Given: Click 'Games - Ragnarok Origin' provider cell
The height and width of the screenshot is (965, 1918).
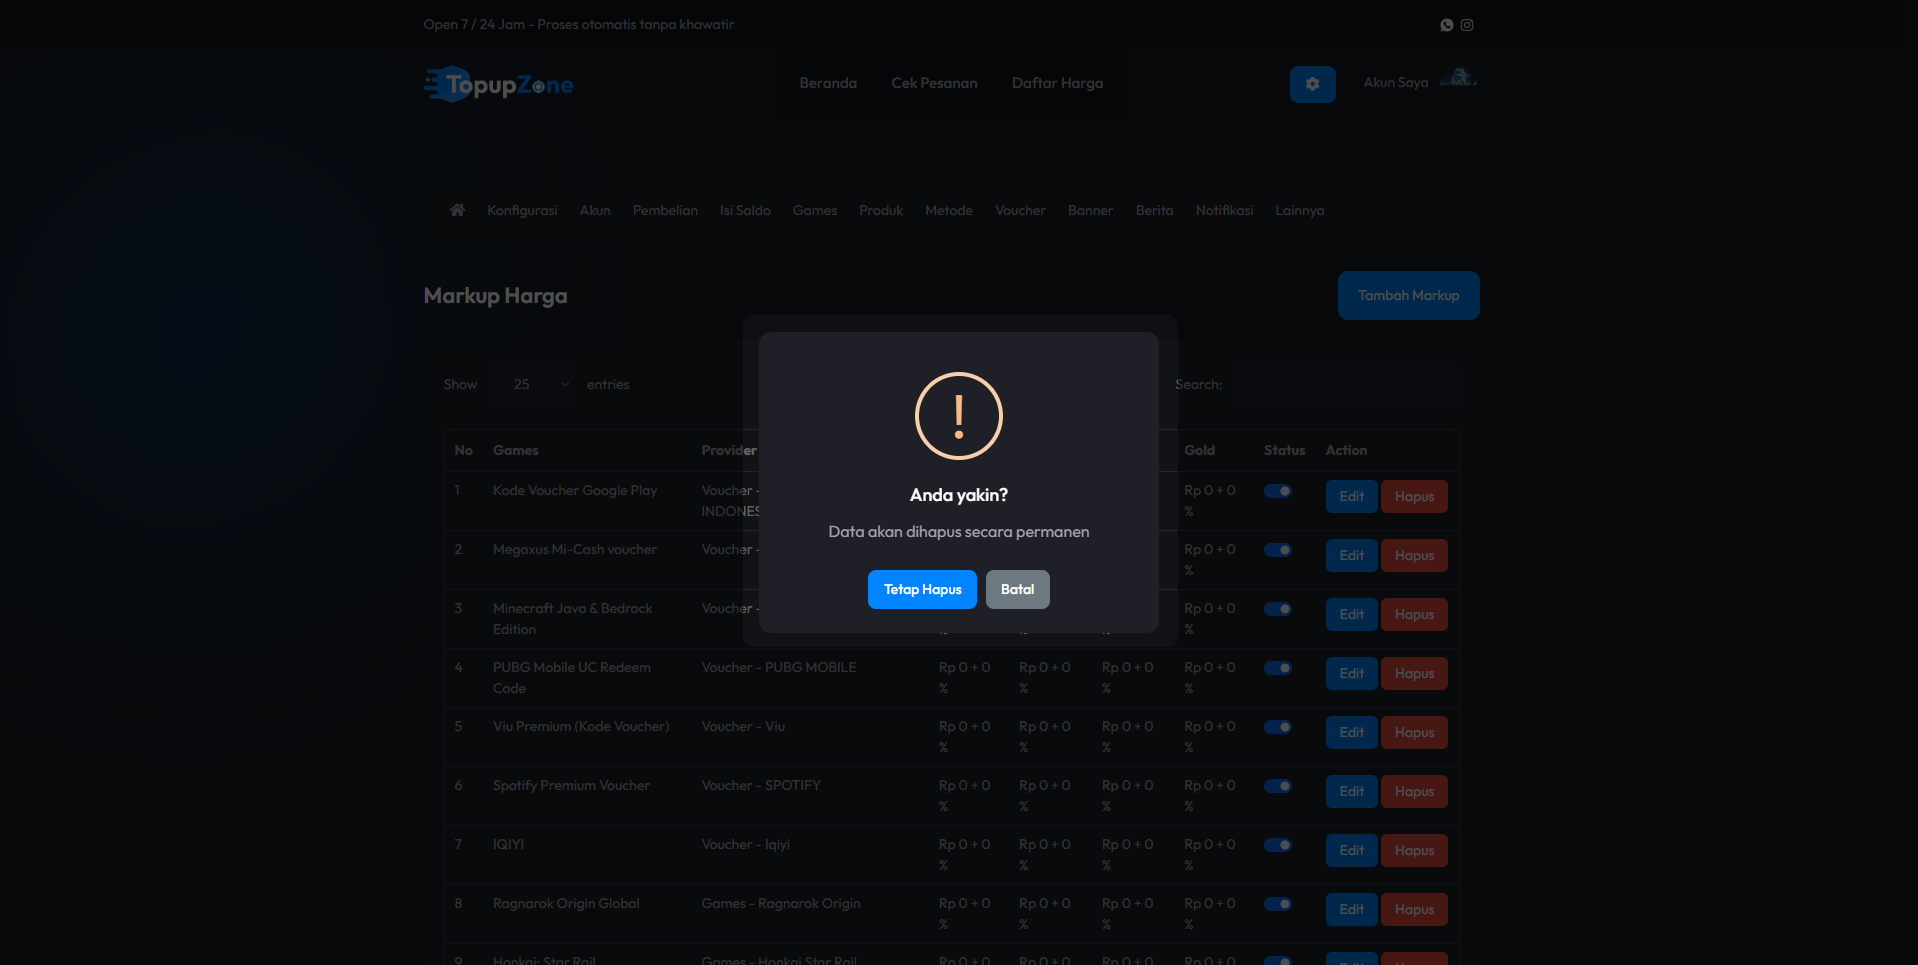Looking at the screenshot, I should [x=780, y=903].
